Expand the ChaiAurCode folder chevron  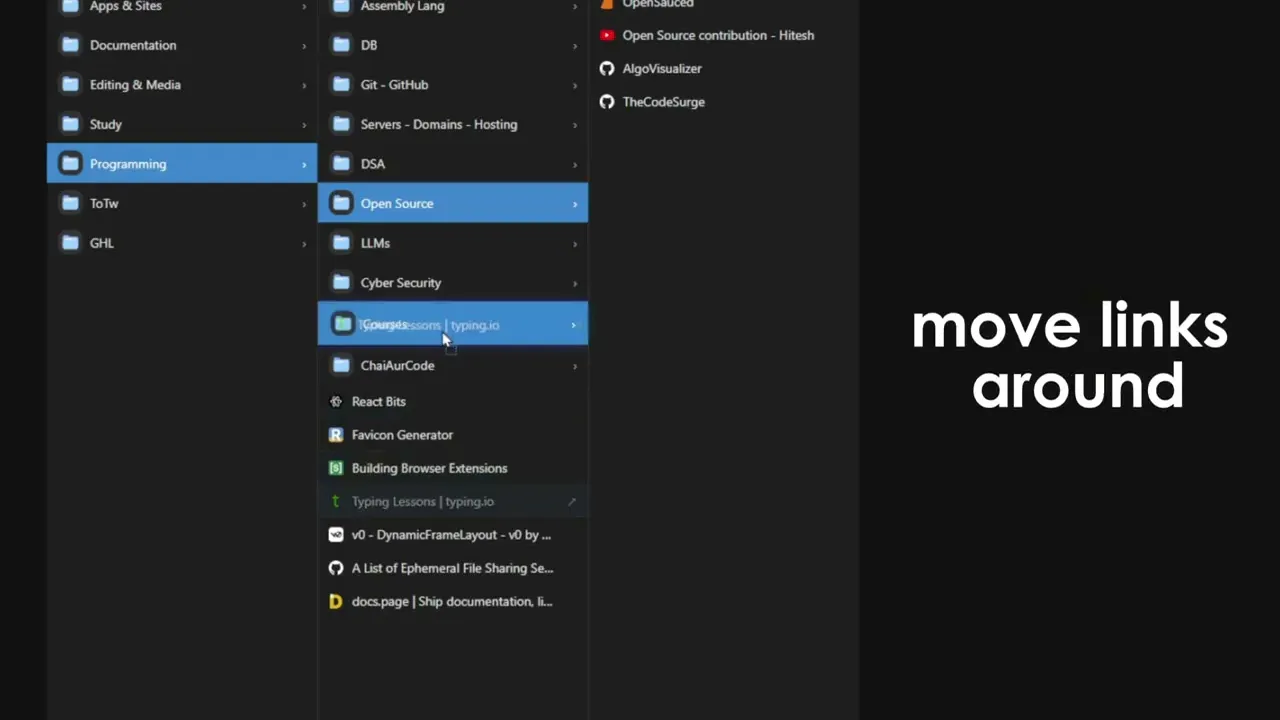575,366
